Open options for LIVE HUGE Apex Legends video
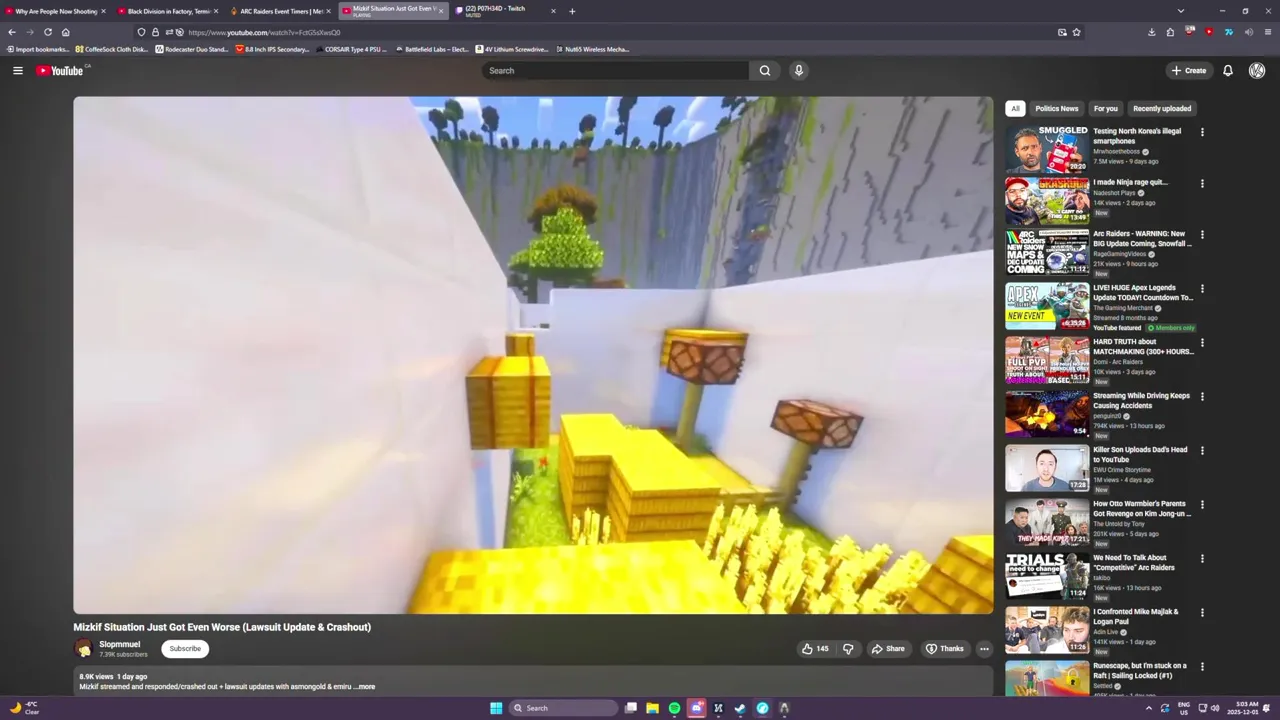Viewport: 1280px width, 720px height. pyautogui.click(x=1202, y=290)
